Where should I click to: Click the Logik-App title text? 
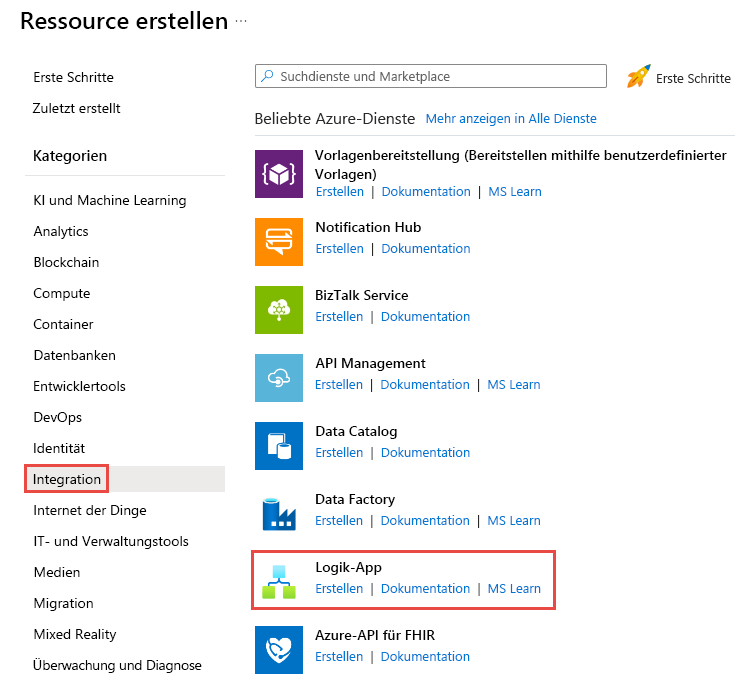coord(348,568)
